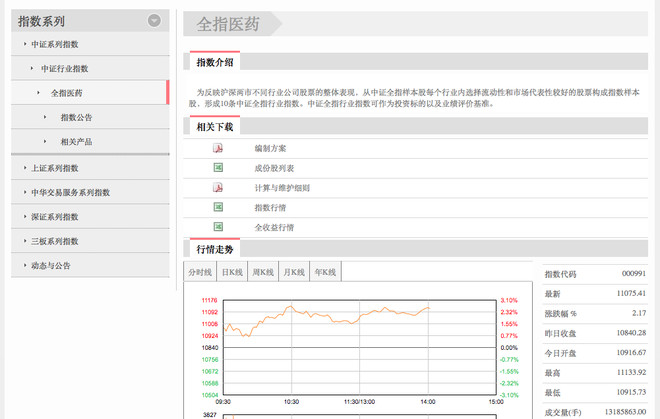Expand the 上证系列指数 arrow
The image size is (660, 419).
coord(25,168)
